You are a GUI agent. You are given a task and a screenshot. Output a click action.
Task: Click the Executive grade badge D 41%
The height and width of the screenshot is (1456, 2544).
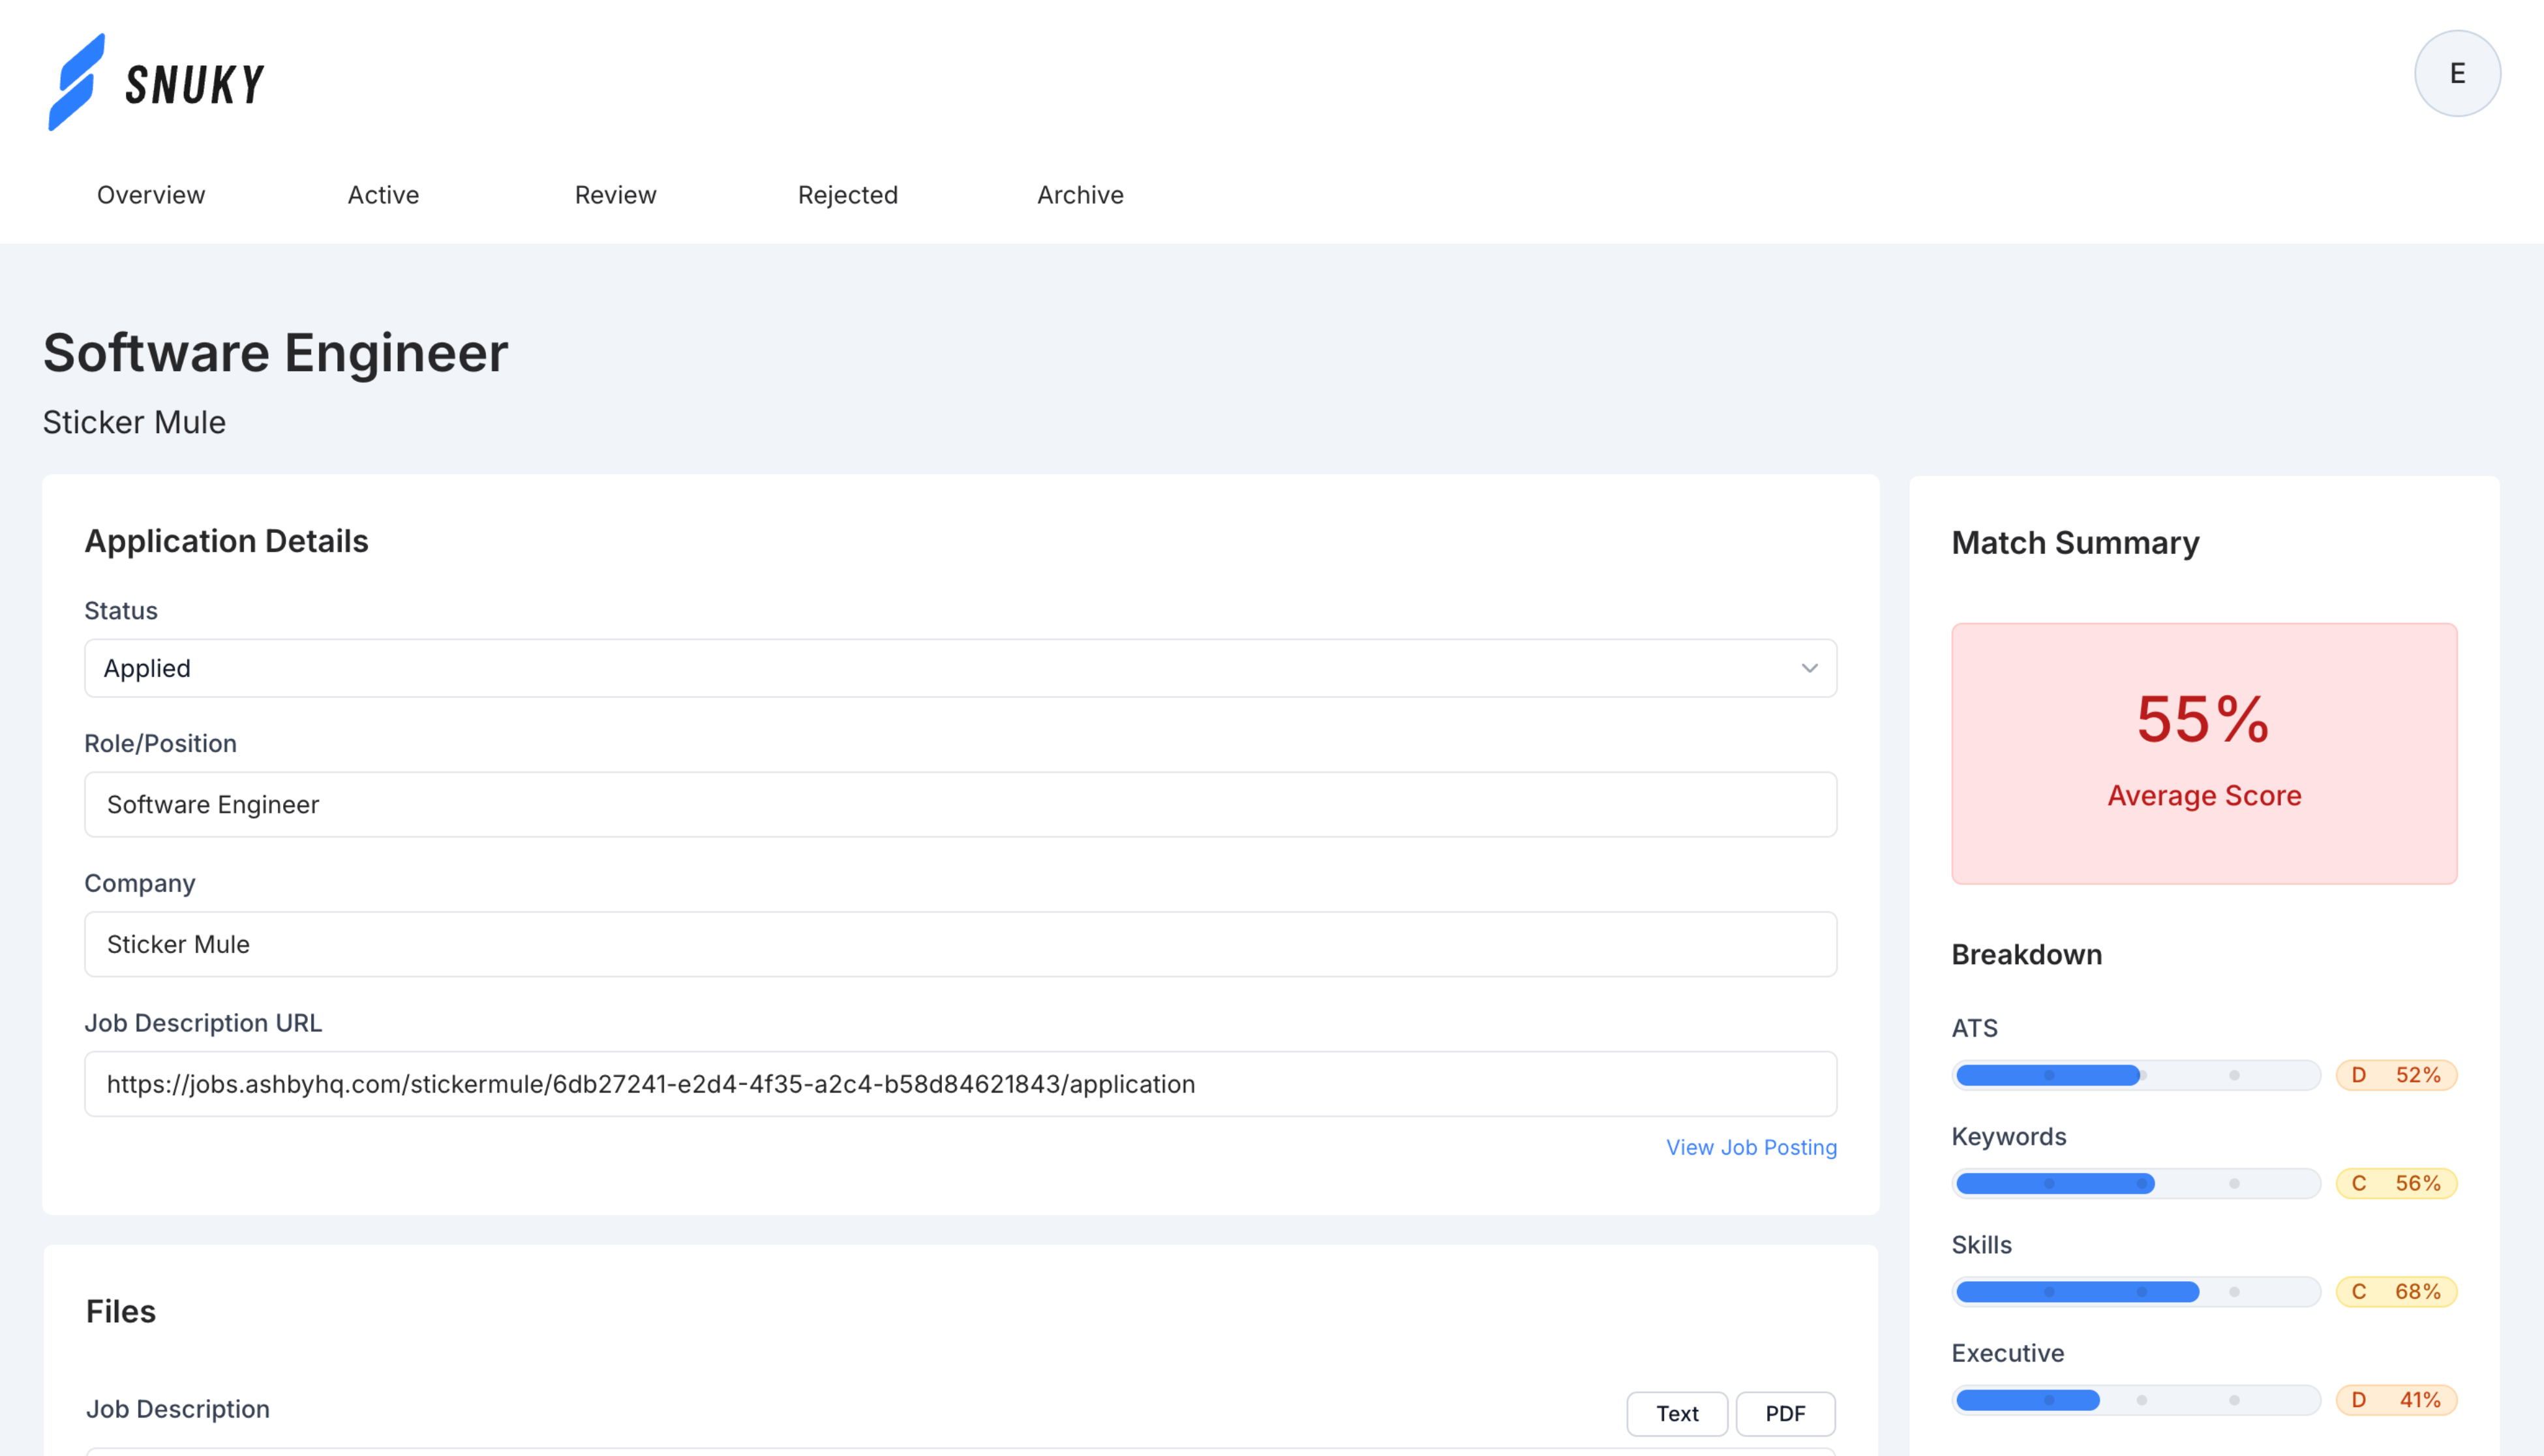(x=2396, y=1400)
